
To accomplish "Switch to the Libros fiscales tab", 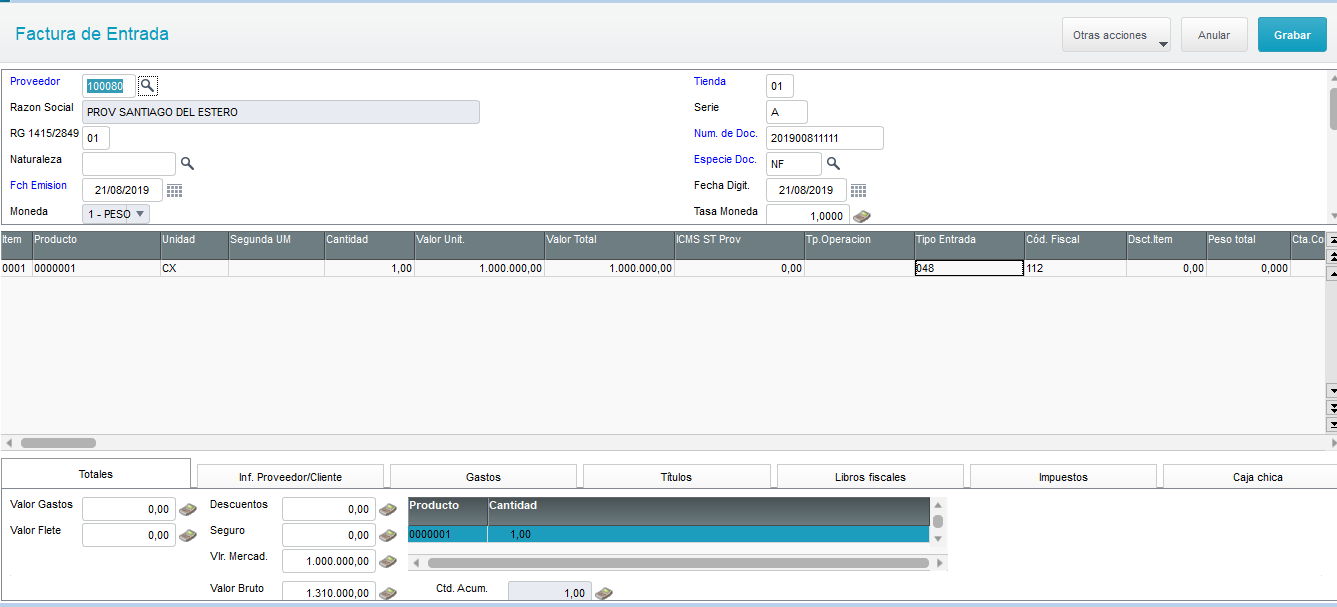I will point(870,477).
